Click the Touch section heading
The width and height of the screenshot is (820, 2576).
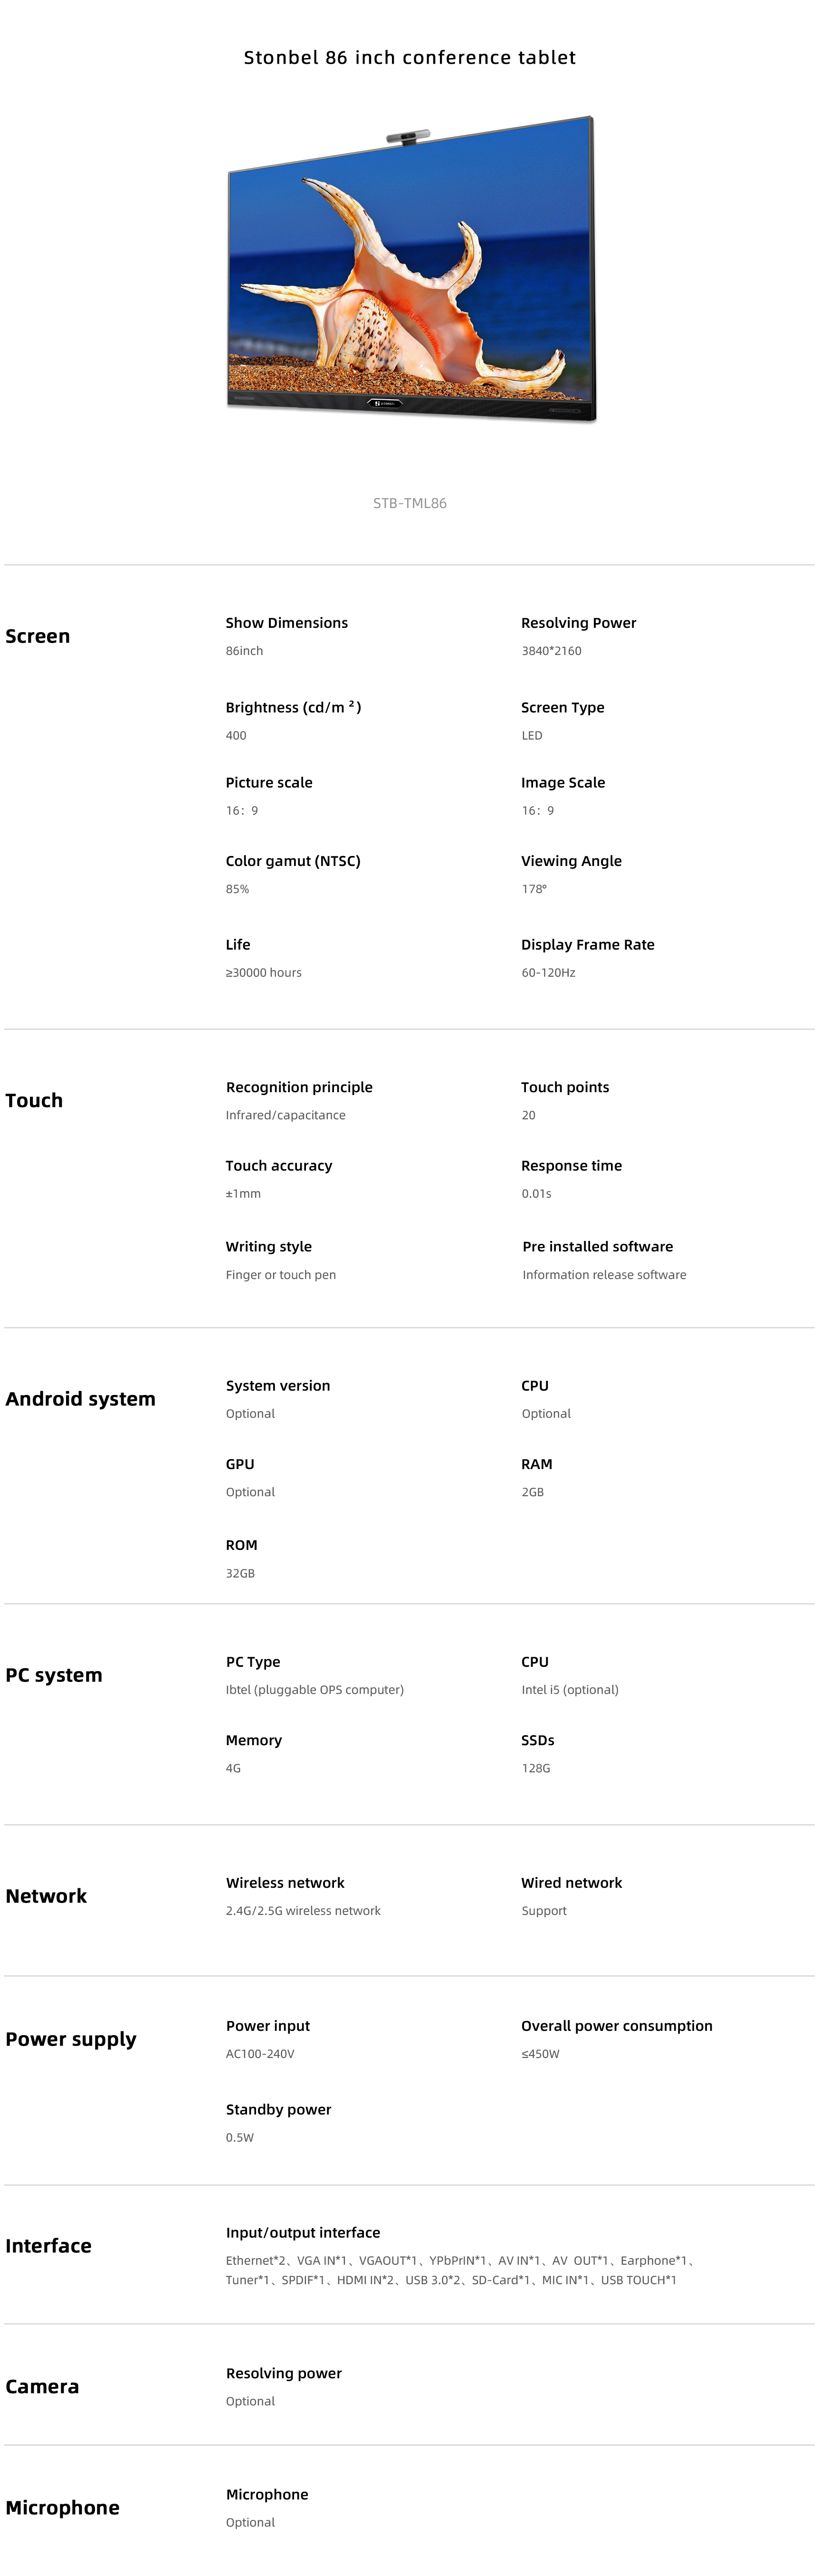34,1100
